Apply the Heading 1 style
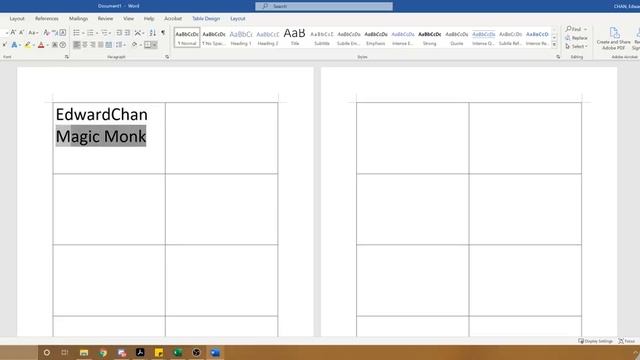 click(x=241, y=38)
